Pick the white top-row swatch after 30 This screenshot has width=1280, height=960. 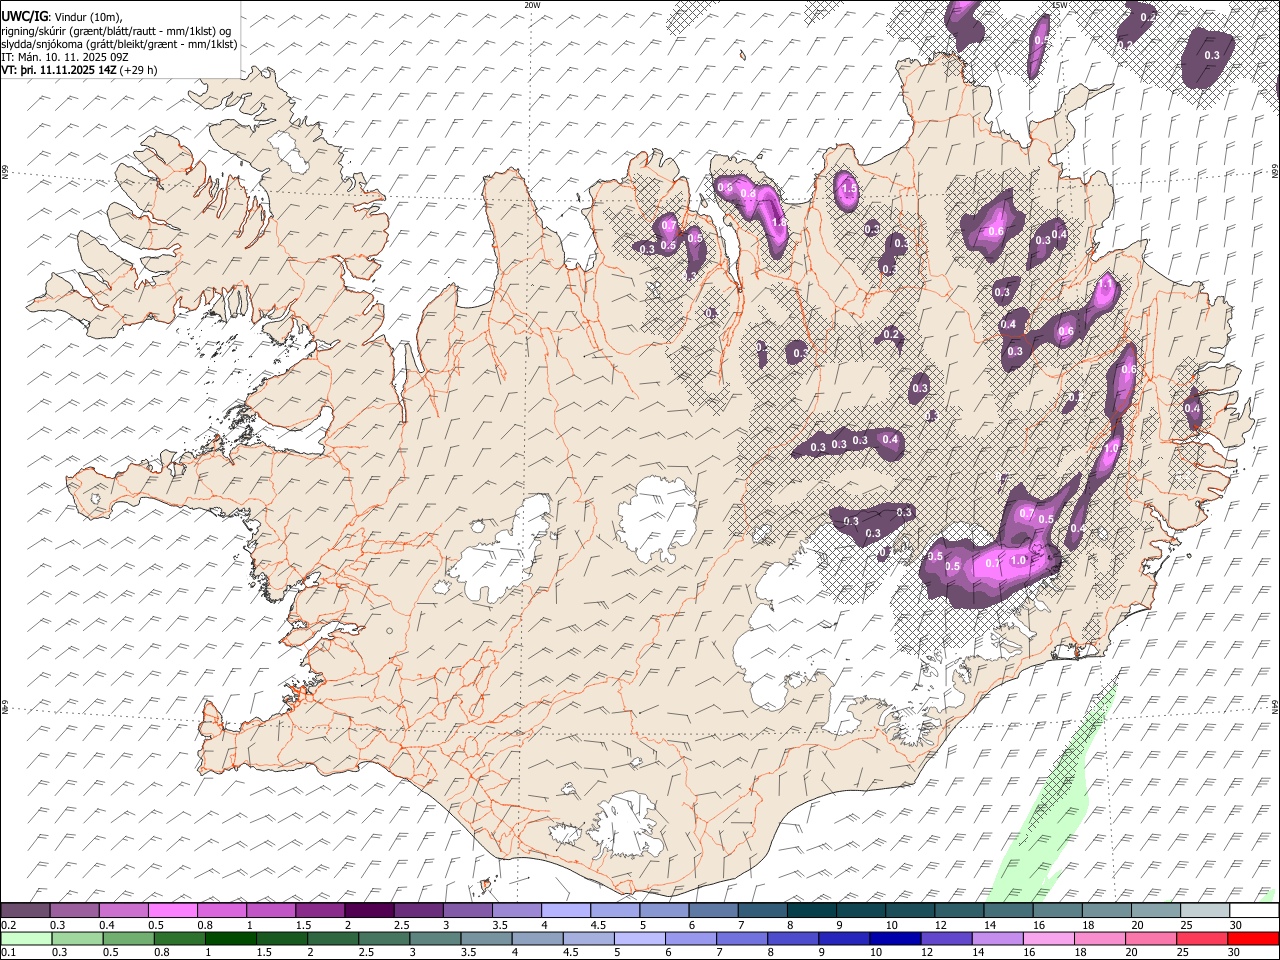(x=1254, y=910)
